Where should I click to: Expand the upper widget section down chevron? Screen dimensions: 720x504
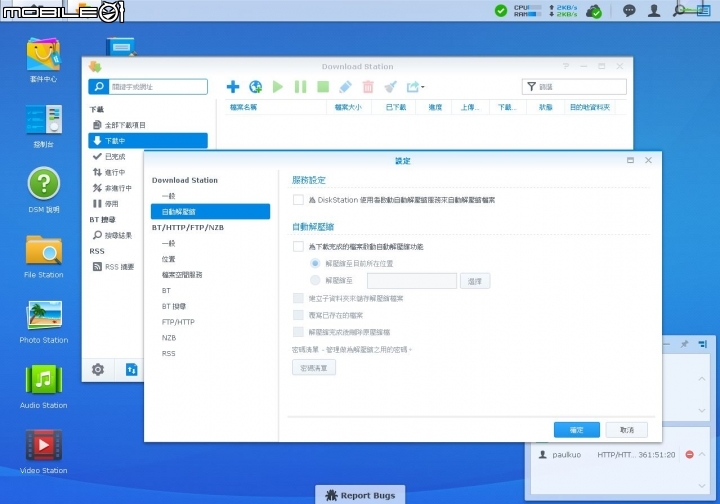[702, 410]
